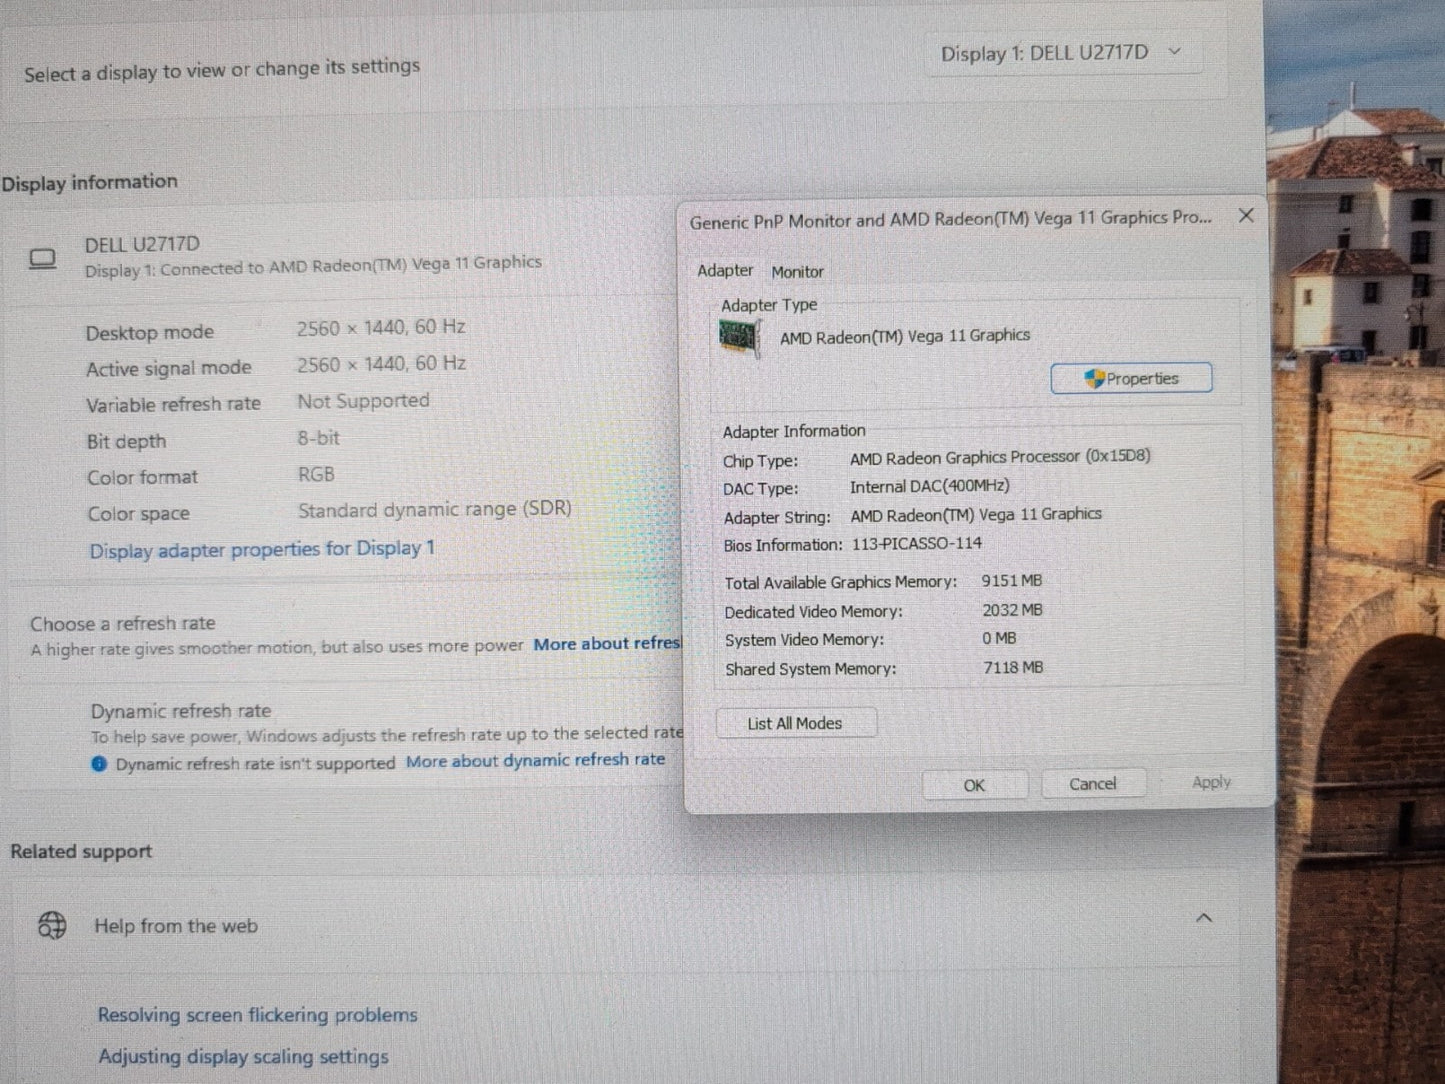Open adapter Properties button

(1131, 378)
